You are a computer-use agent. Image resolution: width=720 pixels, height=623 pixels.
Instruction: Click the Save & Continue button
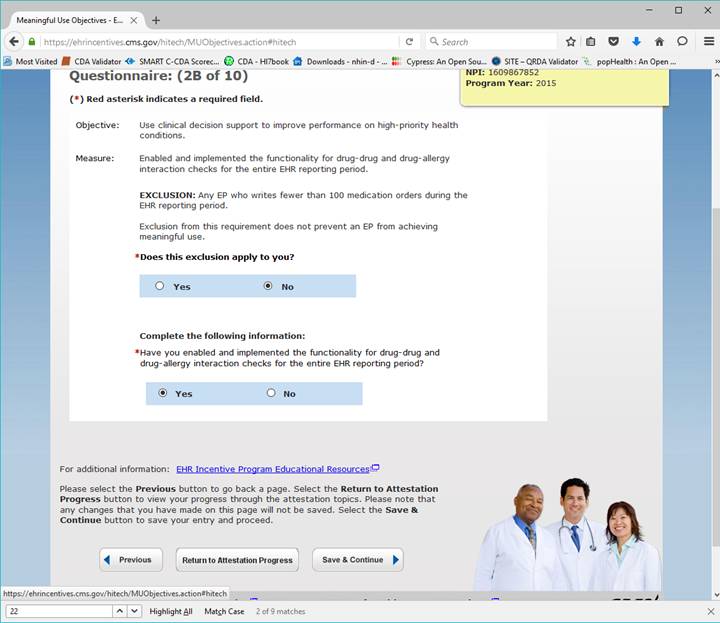click(x=357, y=560)
